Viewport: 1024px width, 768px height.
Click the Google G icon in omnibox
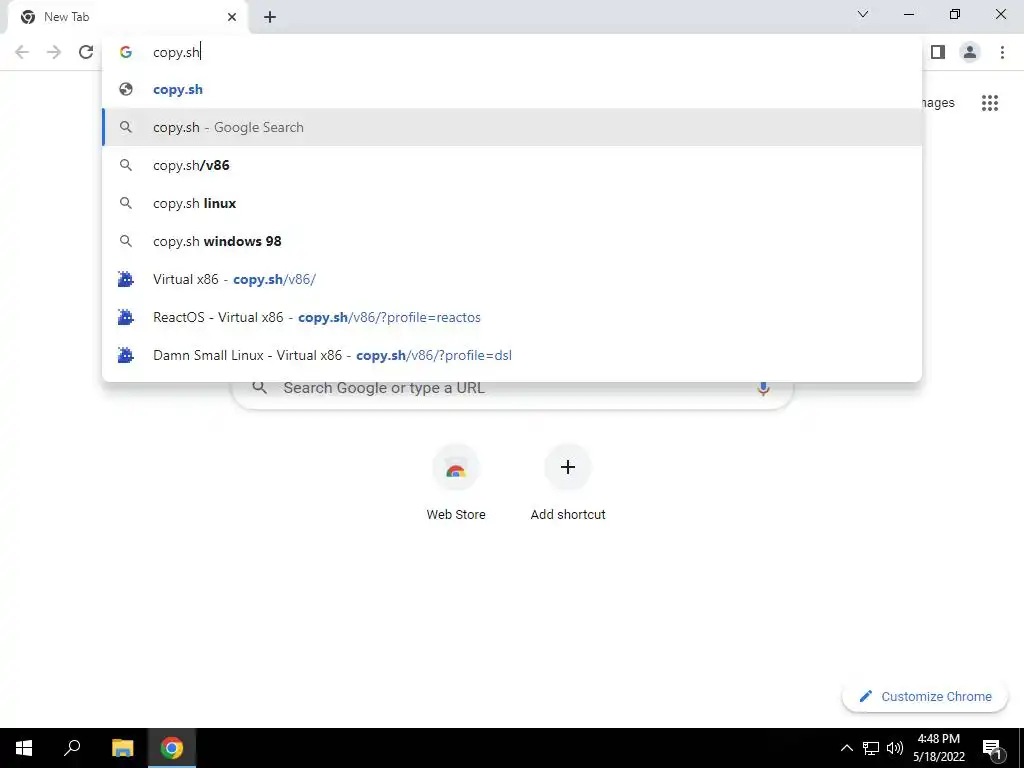[126, 52]
